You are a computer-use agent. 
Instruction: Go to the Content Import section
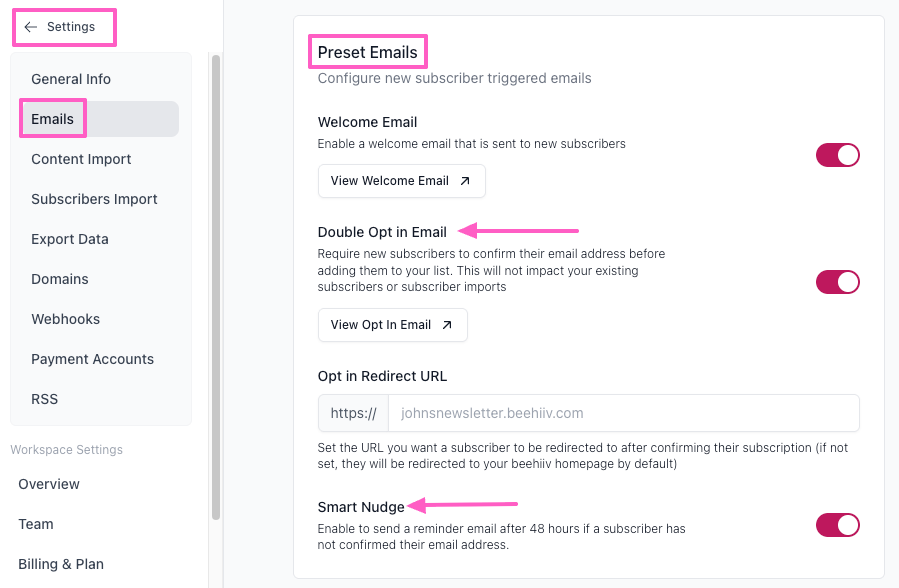click(81, 159)
